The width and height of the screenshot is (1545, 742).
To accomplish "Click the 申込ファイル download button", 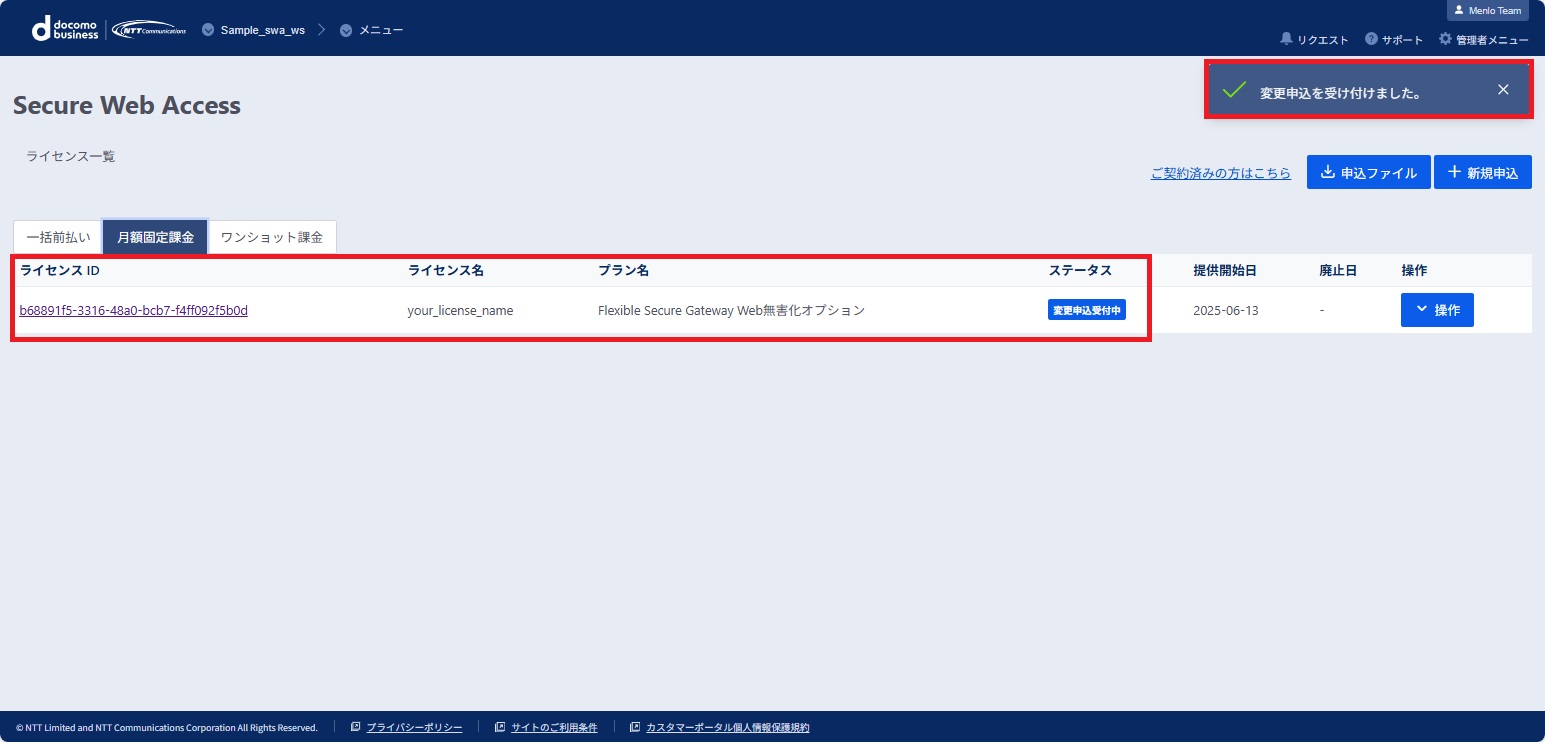I will tap(1369, 172).
